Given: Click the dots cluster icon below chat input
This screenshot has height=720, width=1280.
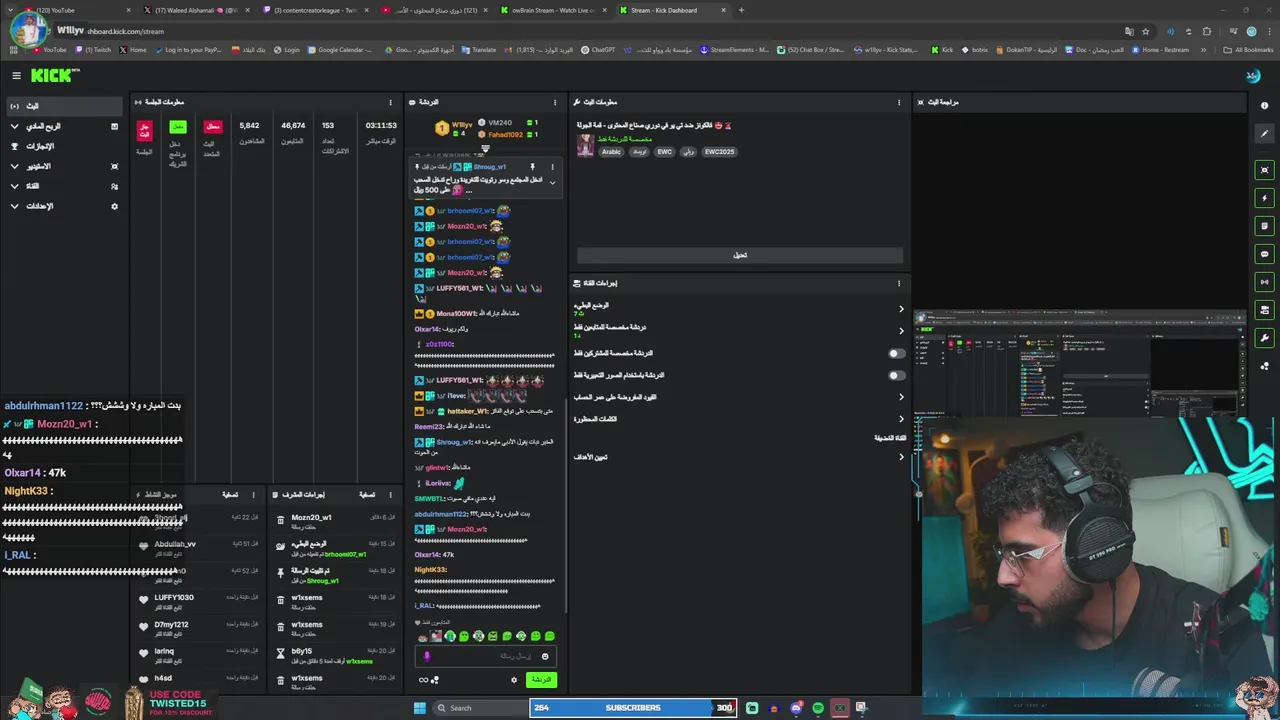Looking at the screenshot, I should (435, 680).
